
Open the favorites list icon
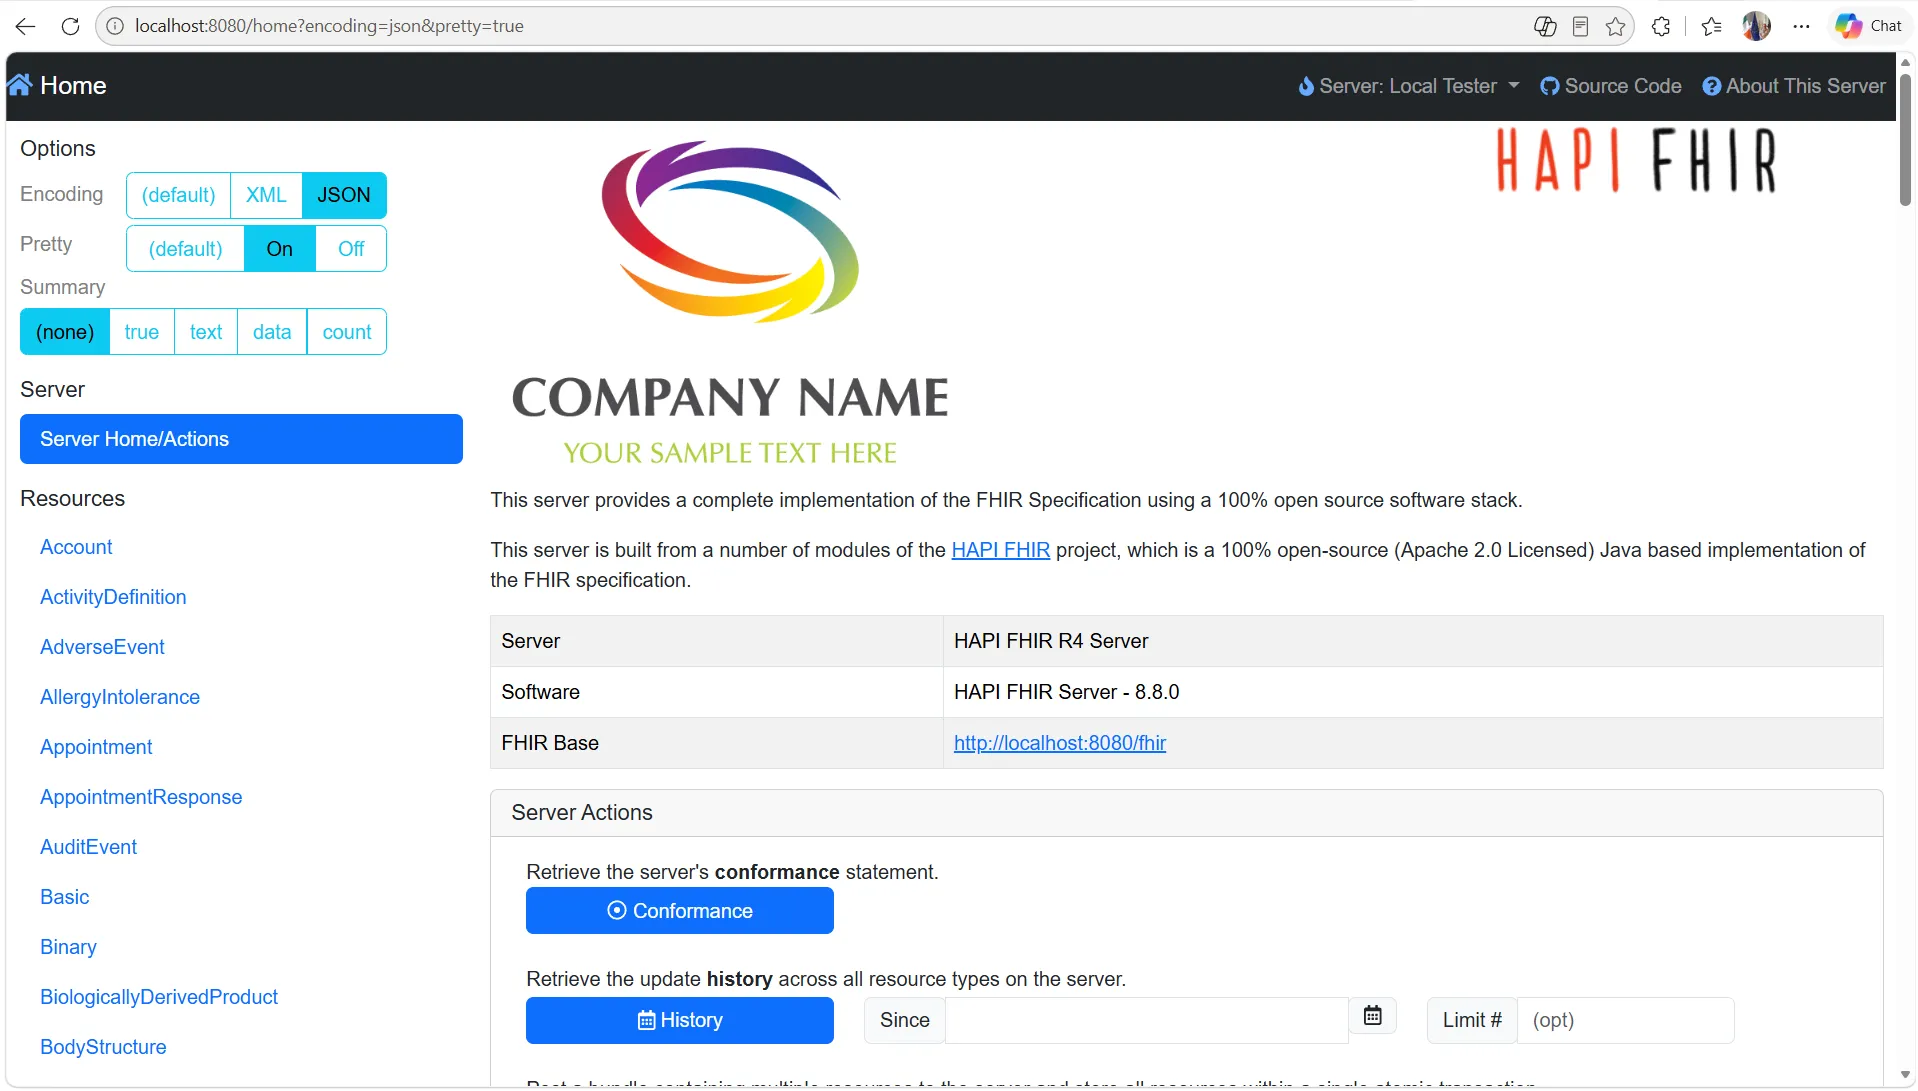click(1712, 26)
